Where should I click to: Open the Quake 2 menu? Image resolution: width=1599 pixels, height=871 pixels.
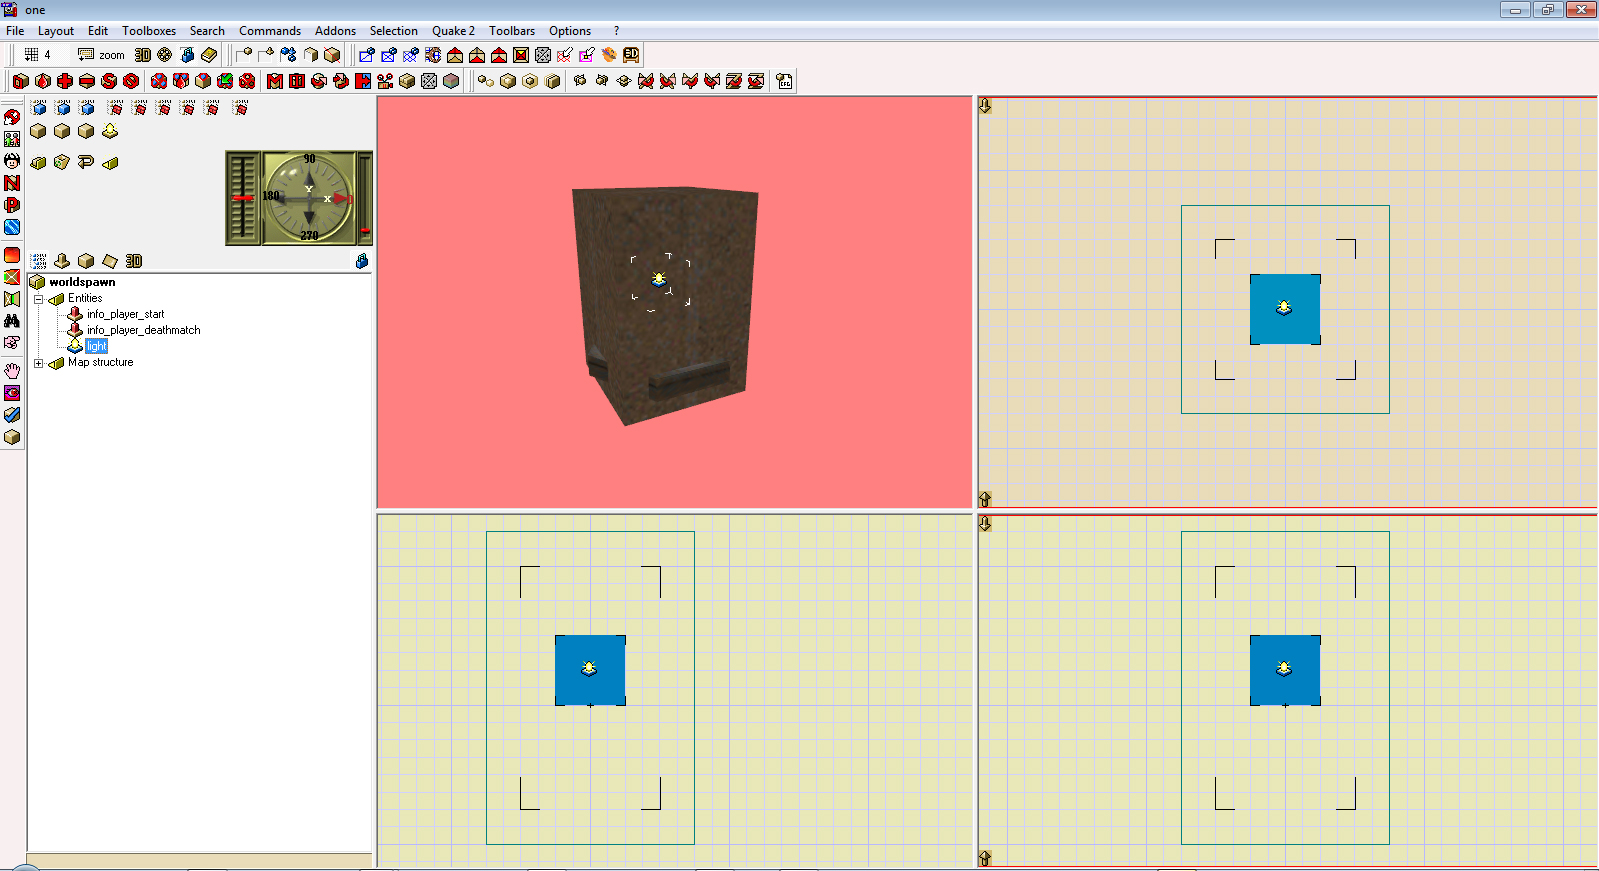(x=453, y=31)
